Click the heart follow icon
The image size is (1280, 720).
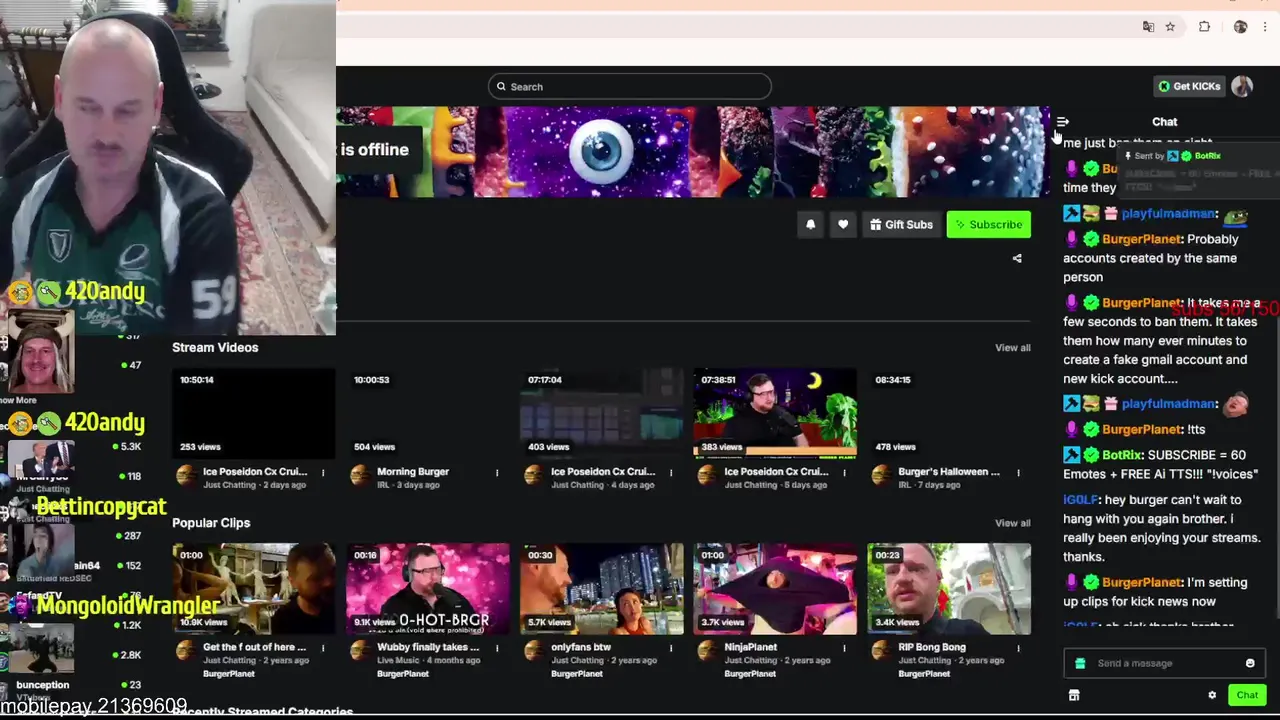(843, 225)
